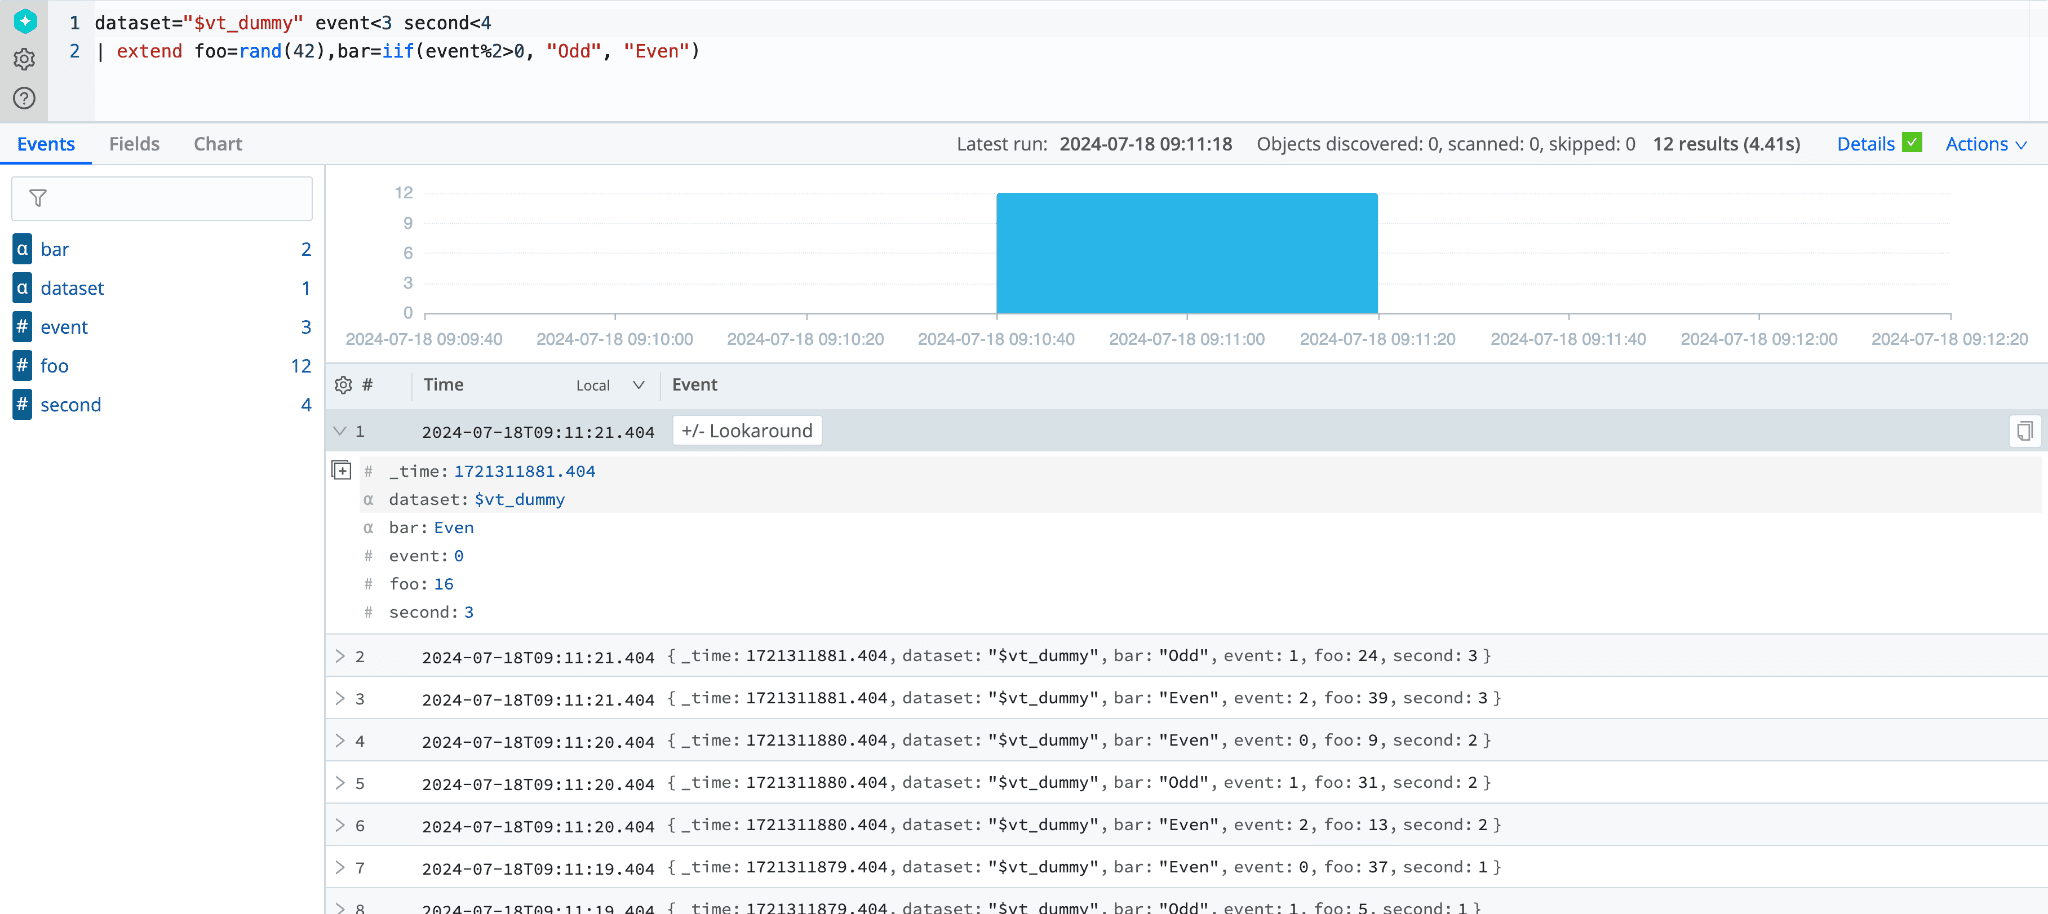Click the string type icon next to bar
The image size is (2048, 914).
[x=22, y=249]
